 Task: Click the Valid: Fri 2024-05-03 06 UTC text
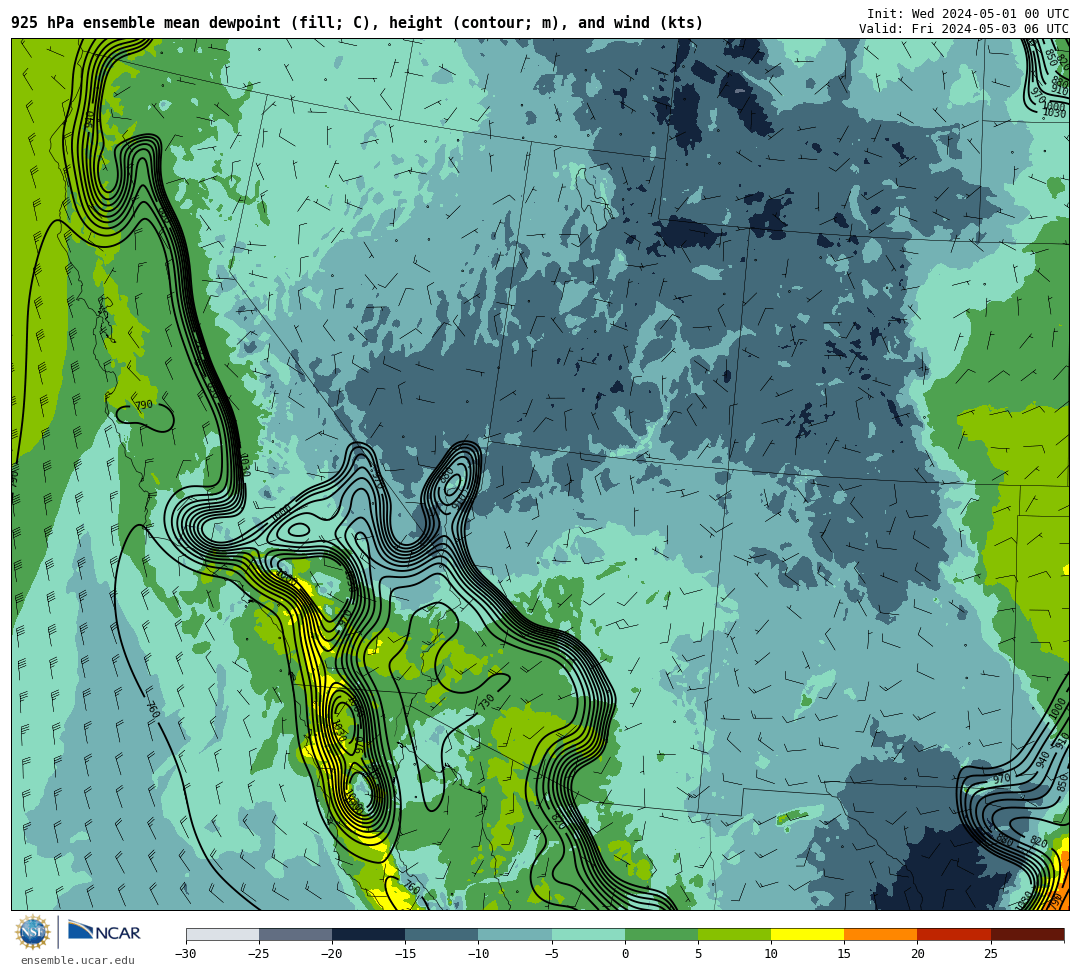coord(963,29)
